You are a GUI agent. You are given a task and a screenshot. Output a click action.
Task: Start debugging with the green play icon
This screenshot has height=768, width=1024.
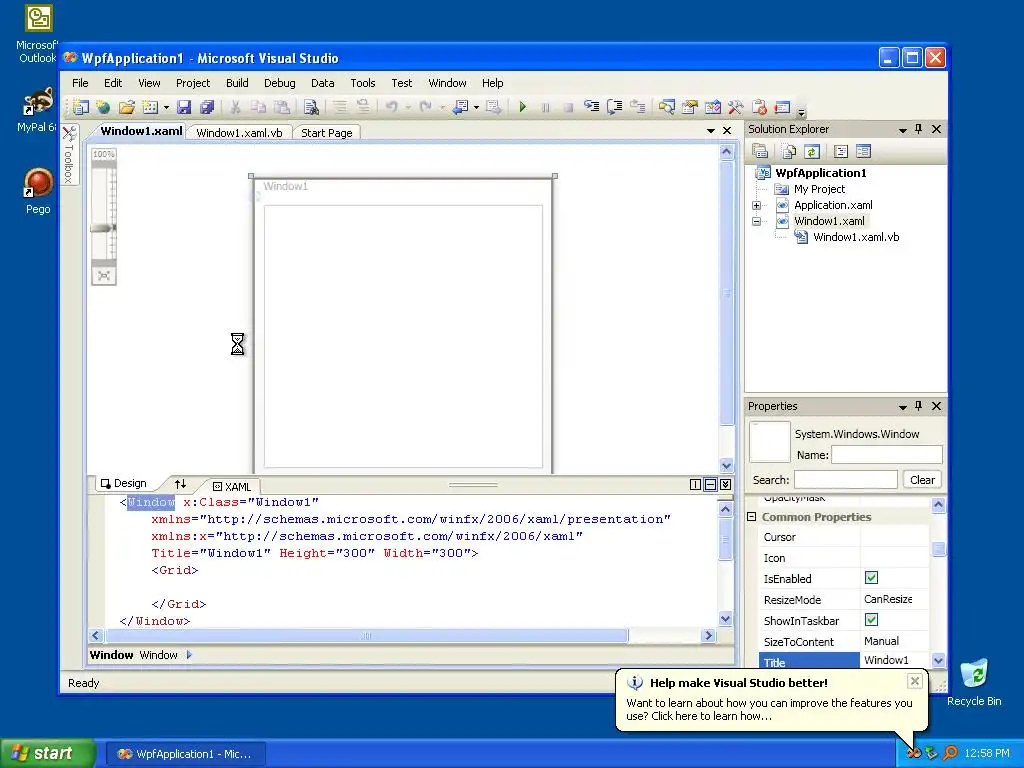[x=522, y=107]
